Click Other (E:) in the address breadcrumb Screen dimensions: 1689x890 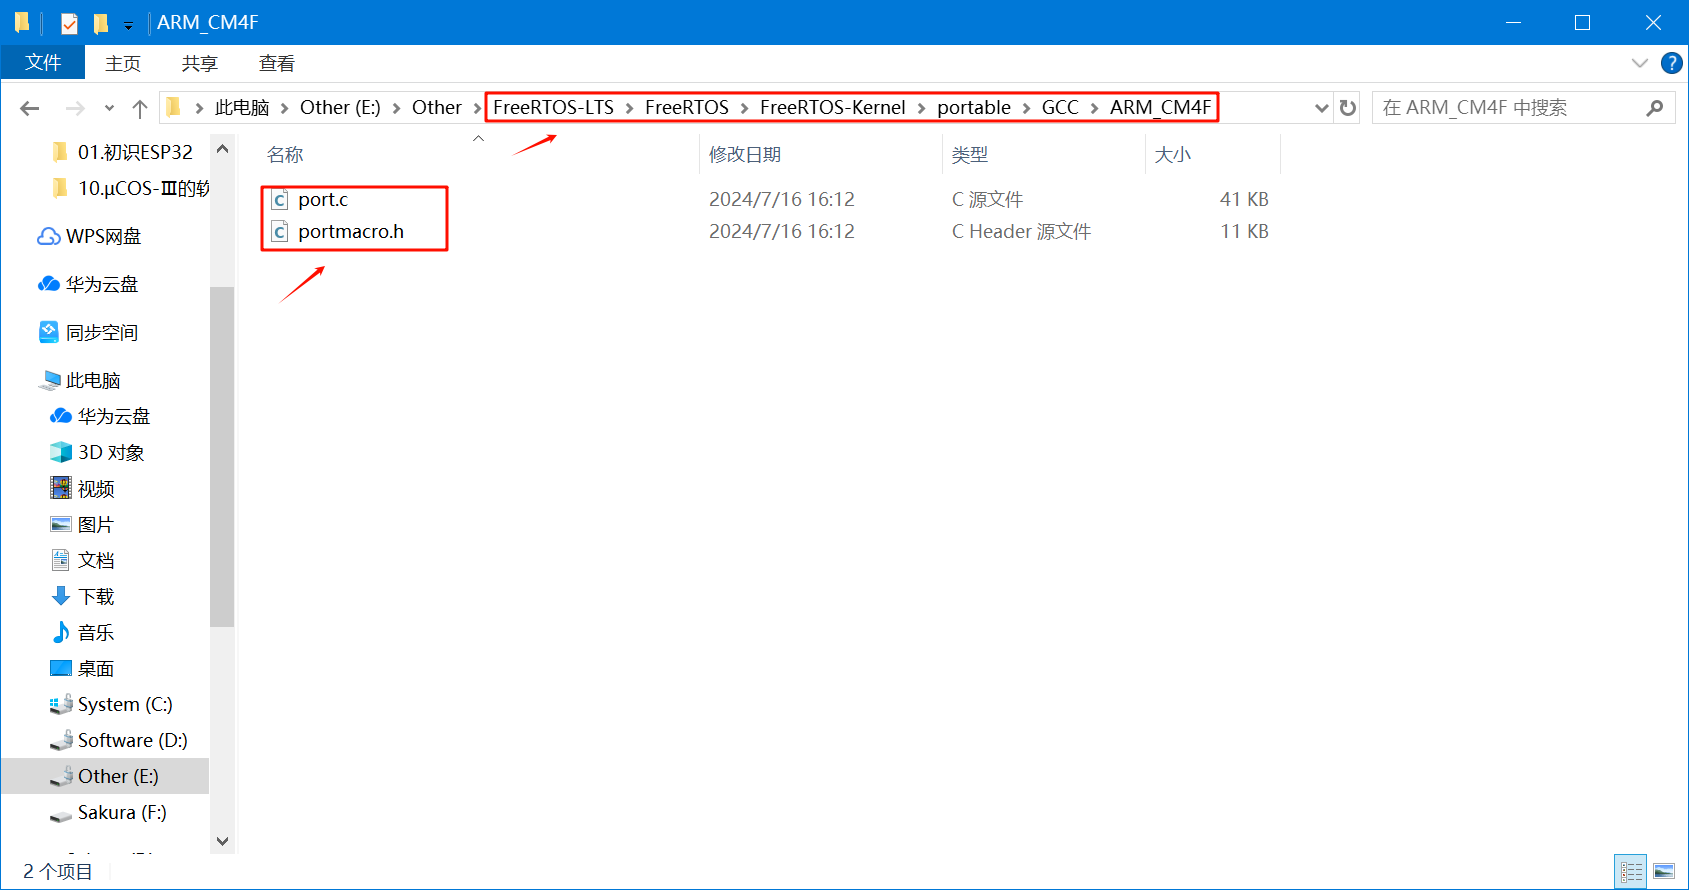point(340,107)
